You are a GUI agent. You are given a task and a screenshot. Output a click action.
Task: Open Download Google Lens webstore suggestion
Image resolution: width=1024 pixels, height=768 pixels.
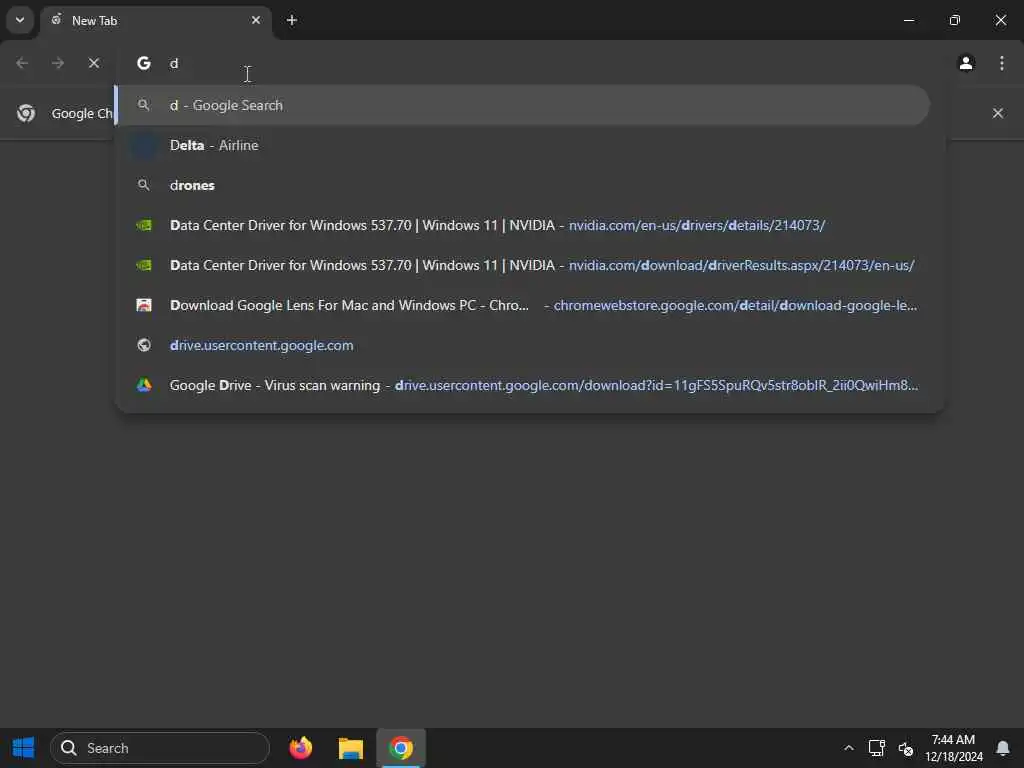[522, 305]
